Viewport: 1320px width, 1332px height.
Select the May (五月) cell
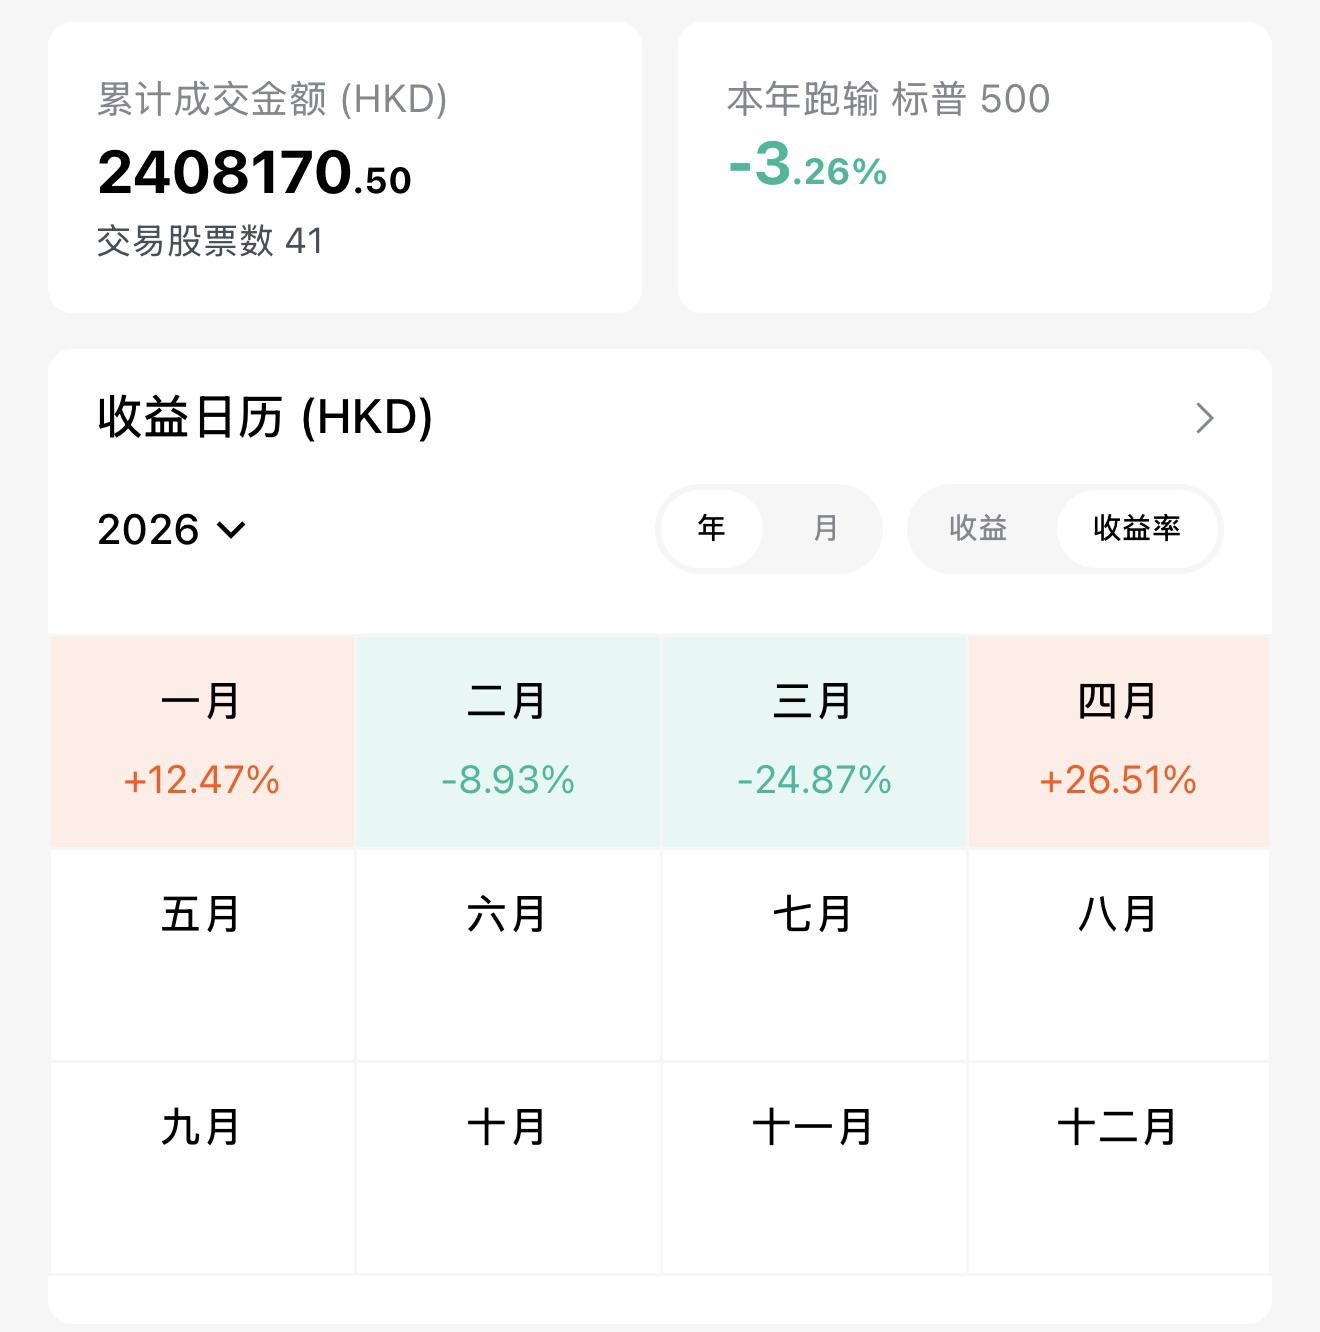click(201, 954)
